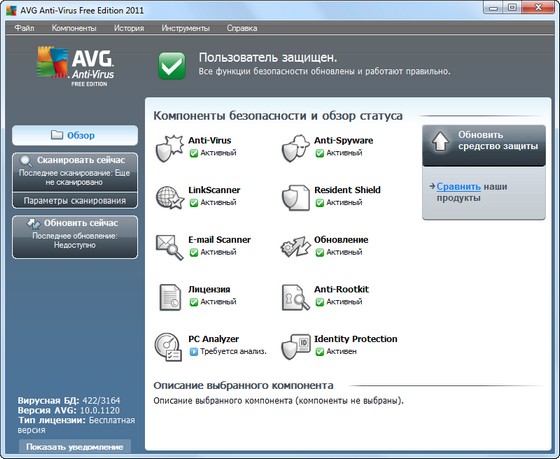Open the Справка menu

coord(242,28)
